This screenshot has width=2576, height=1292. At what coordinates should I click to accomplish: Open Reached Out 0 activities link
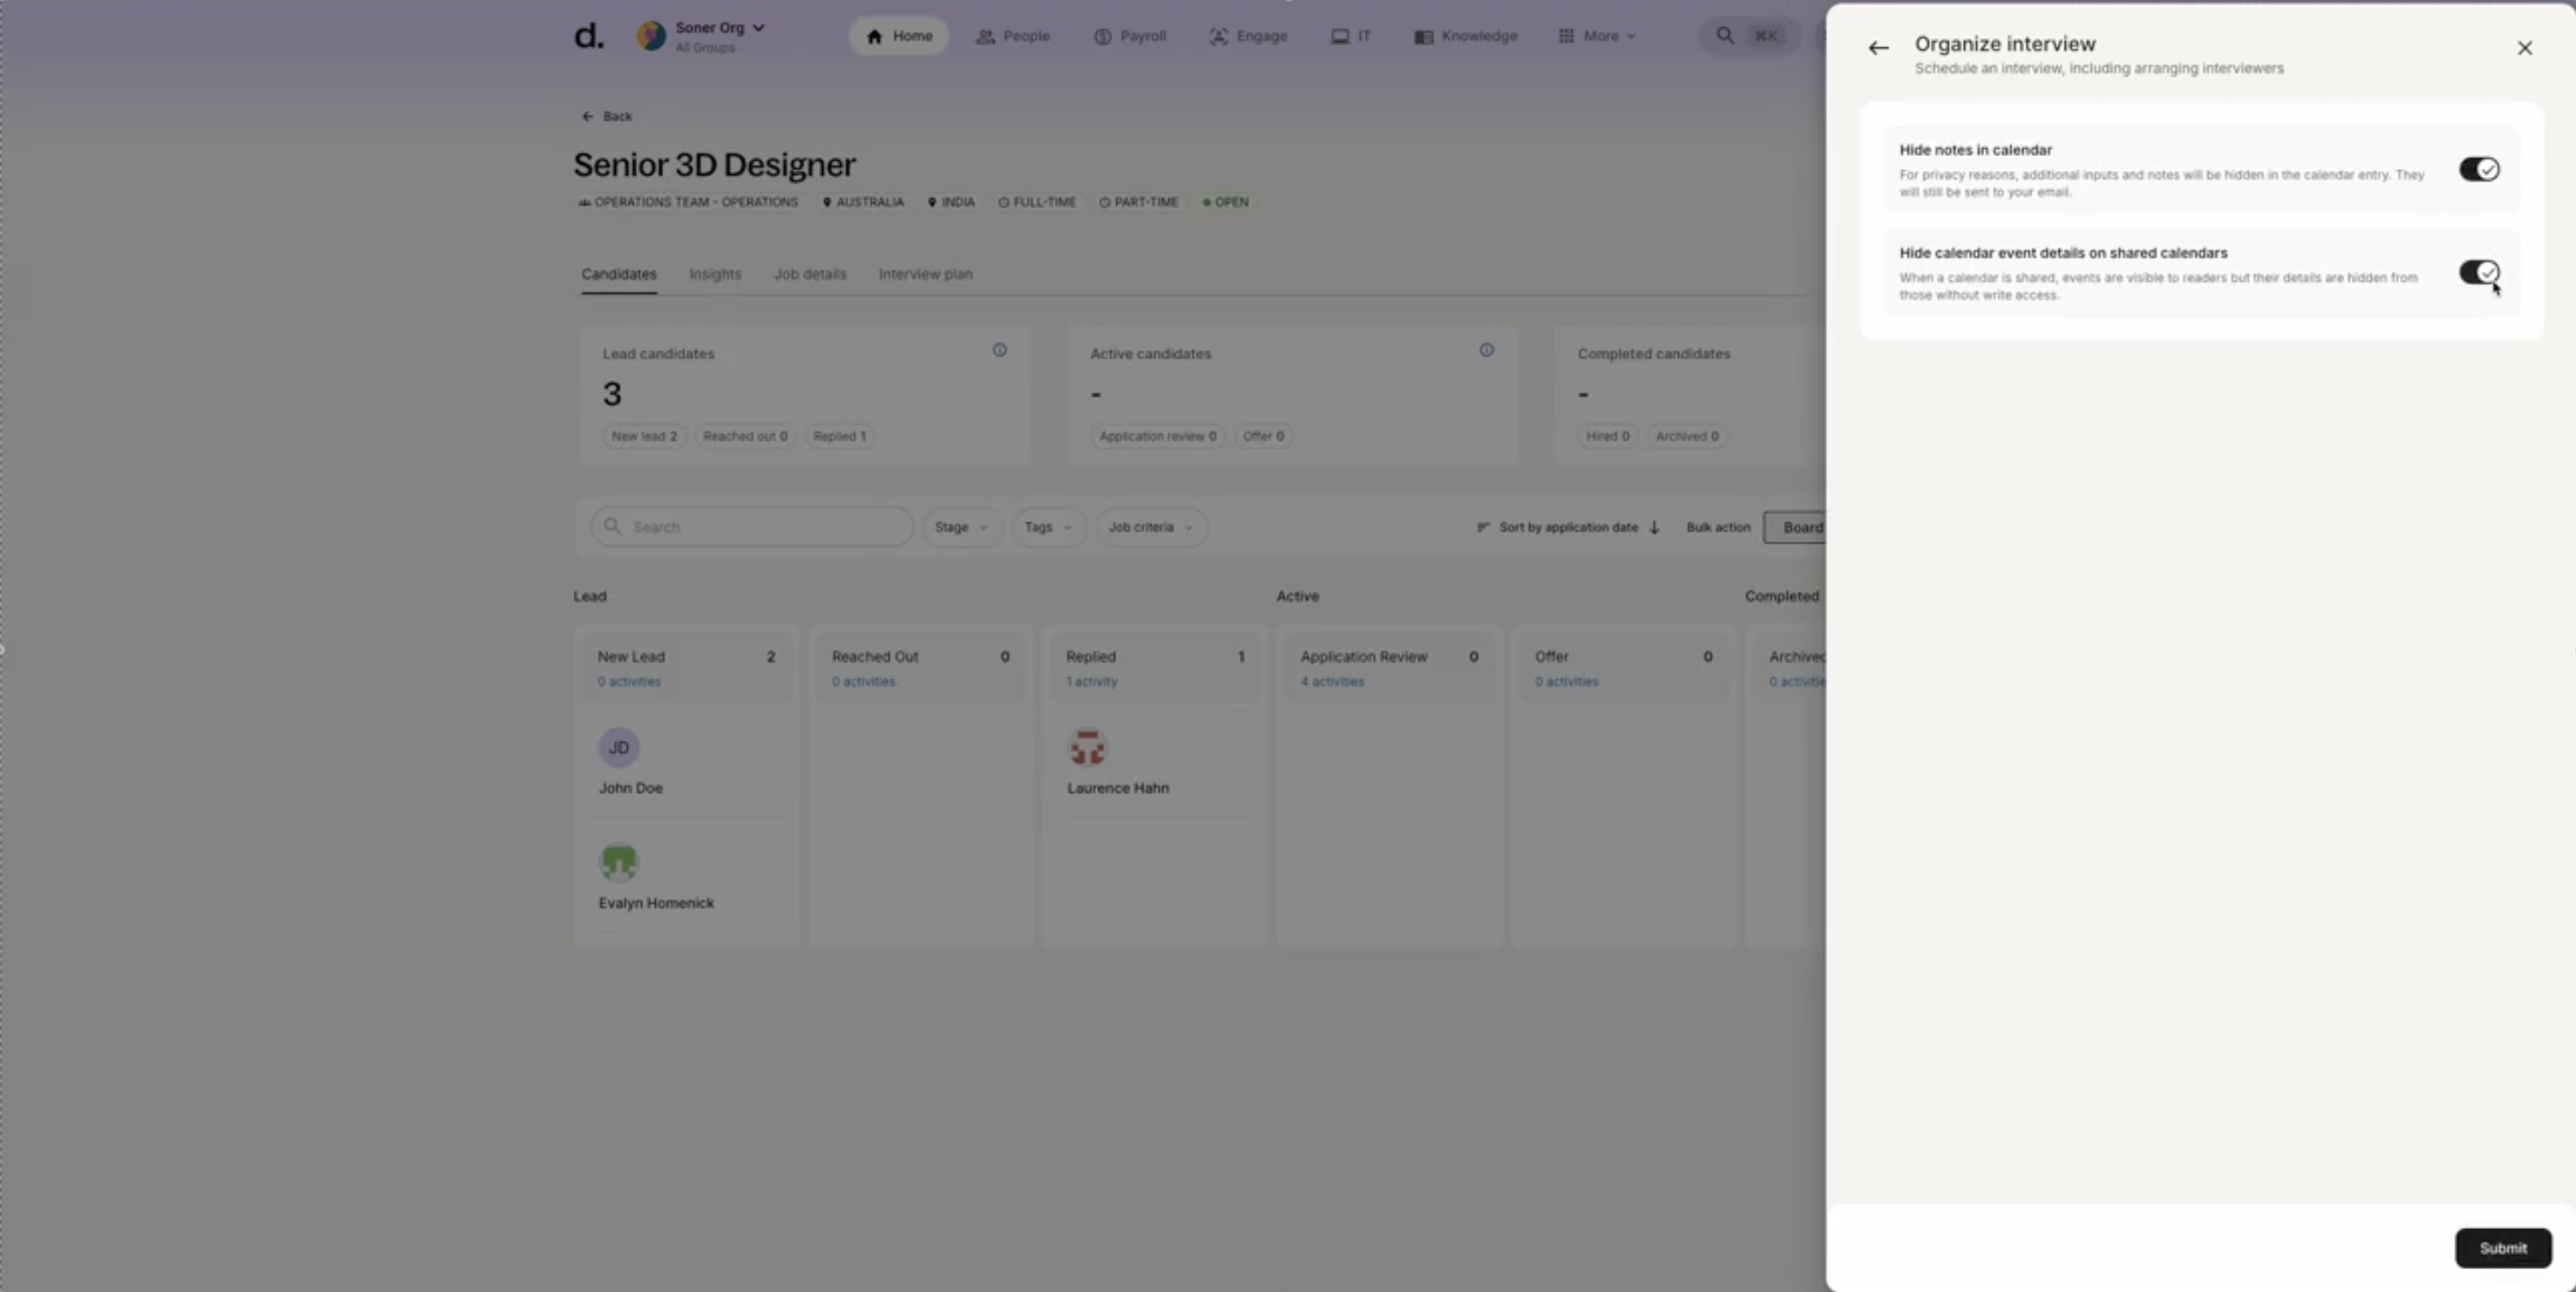(x=863, y=682)
